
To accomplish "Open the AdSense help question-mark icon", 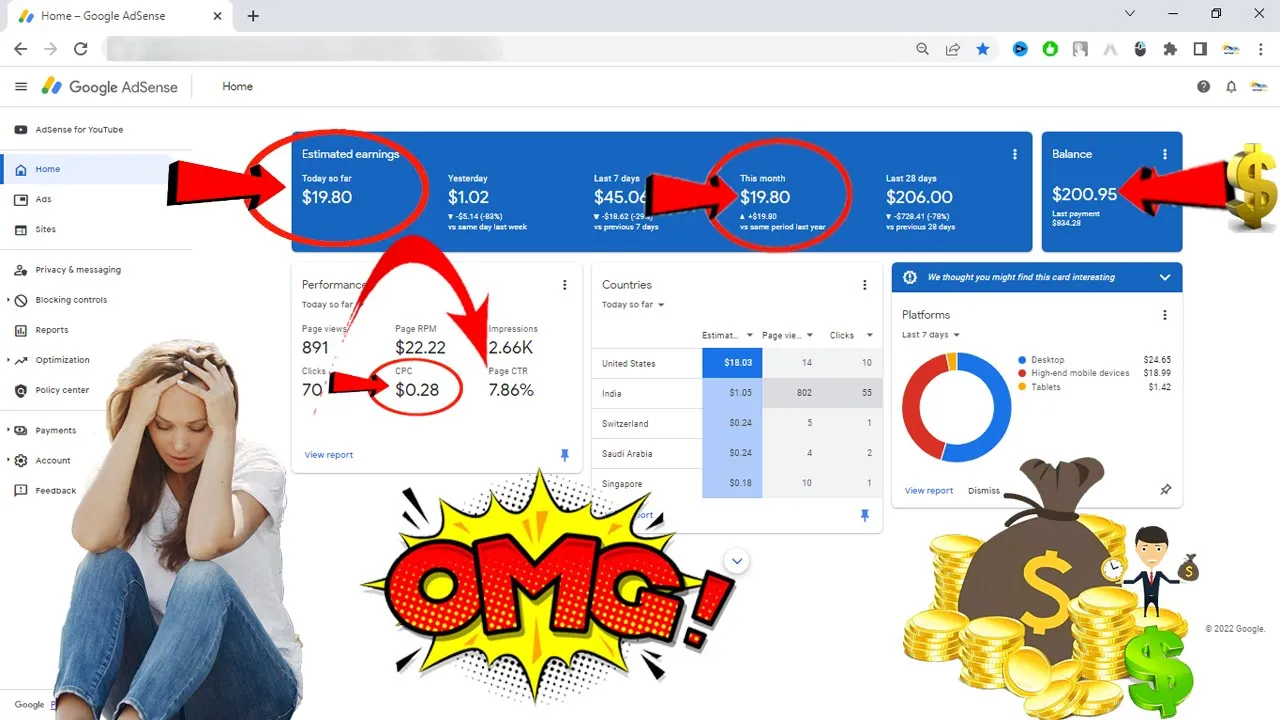I will tap(1204, 87).
